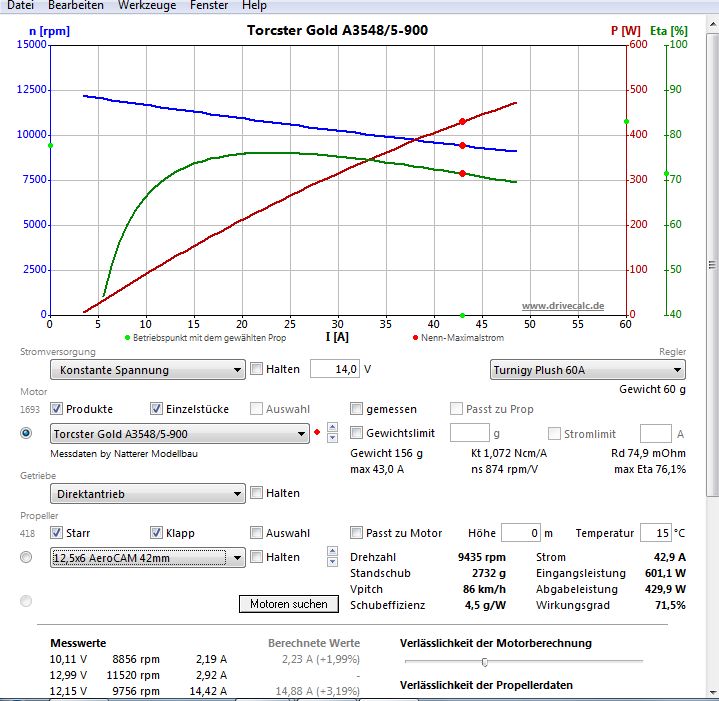Step to next motor with down arrow
The image size is (719, 701).
pyautogui.click(x=333, y=438)
